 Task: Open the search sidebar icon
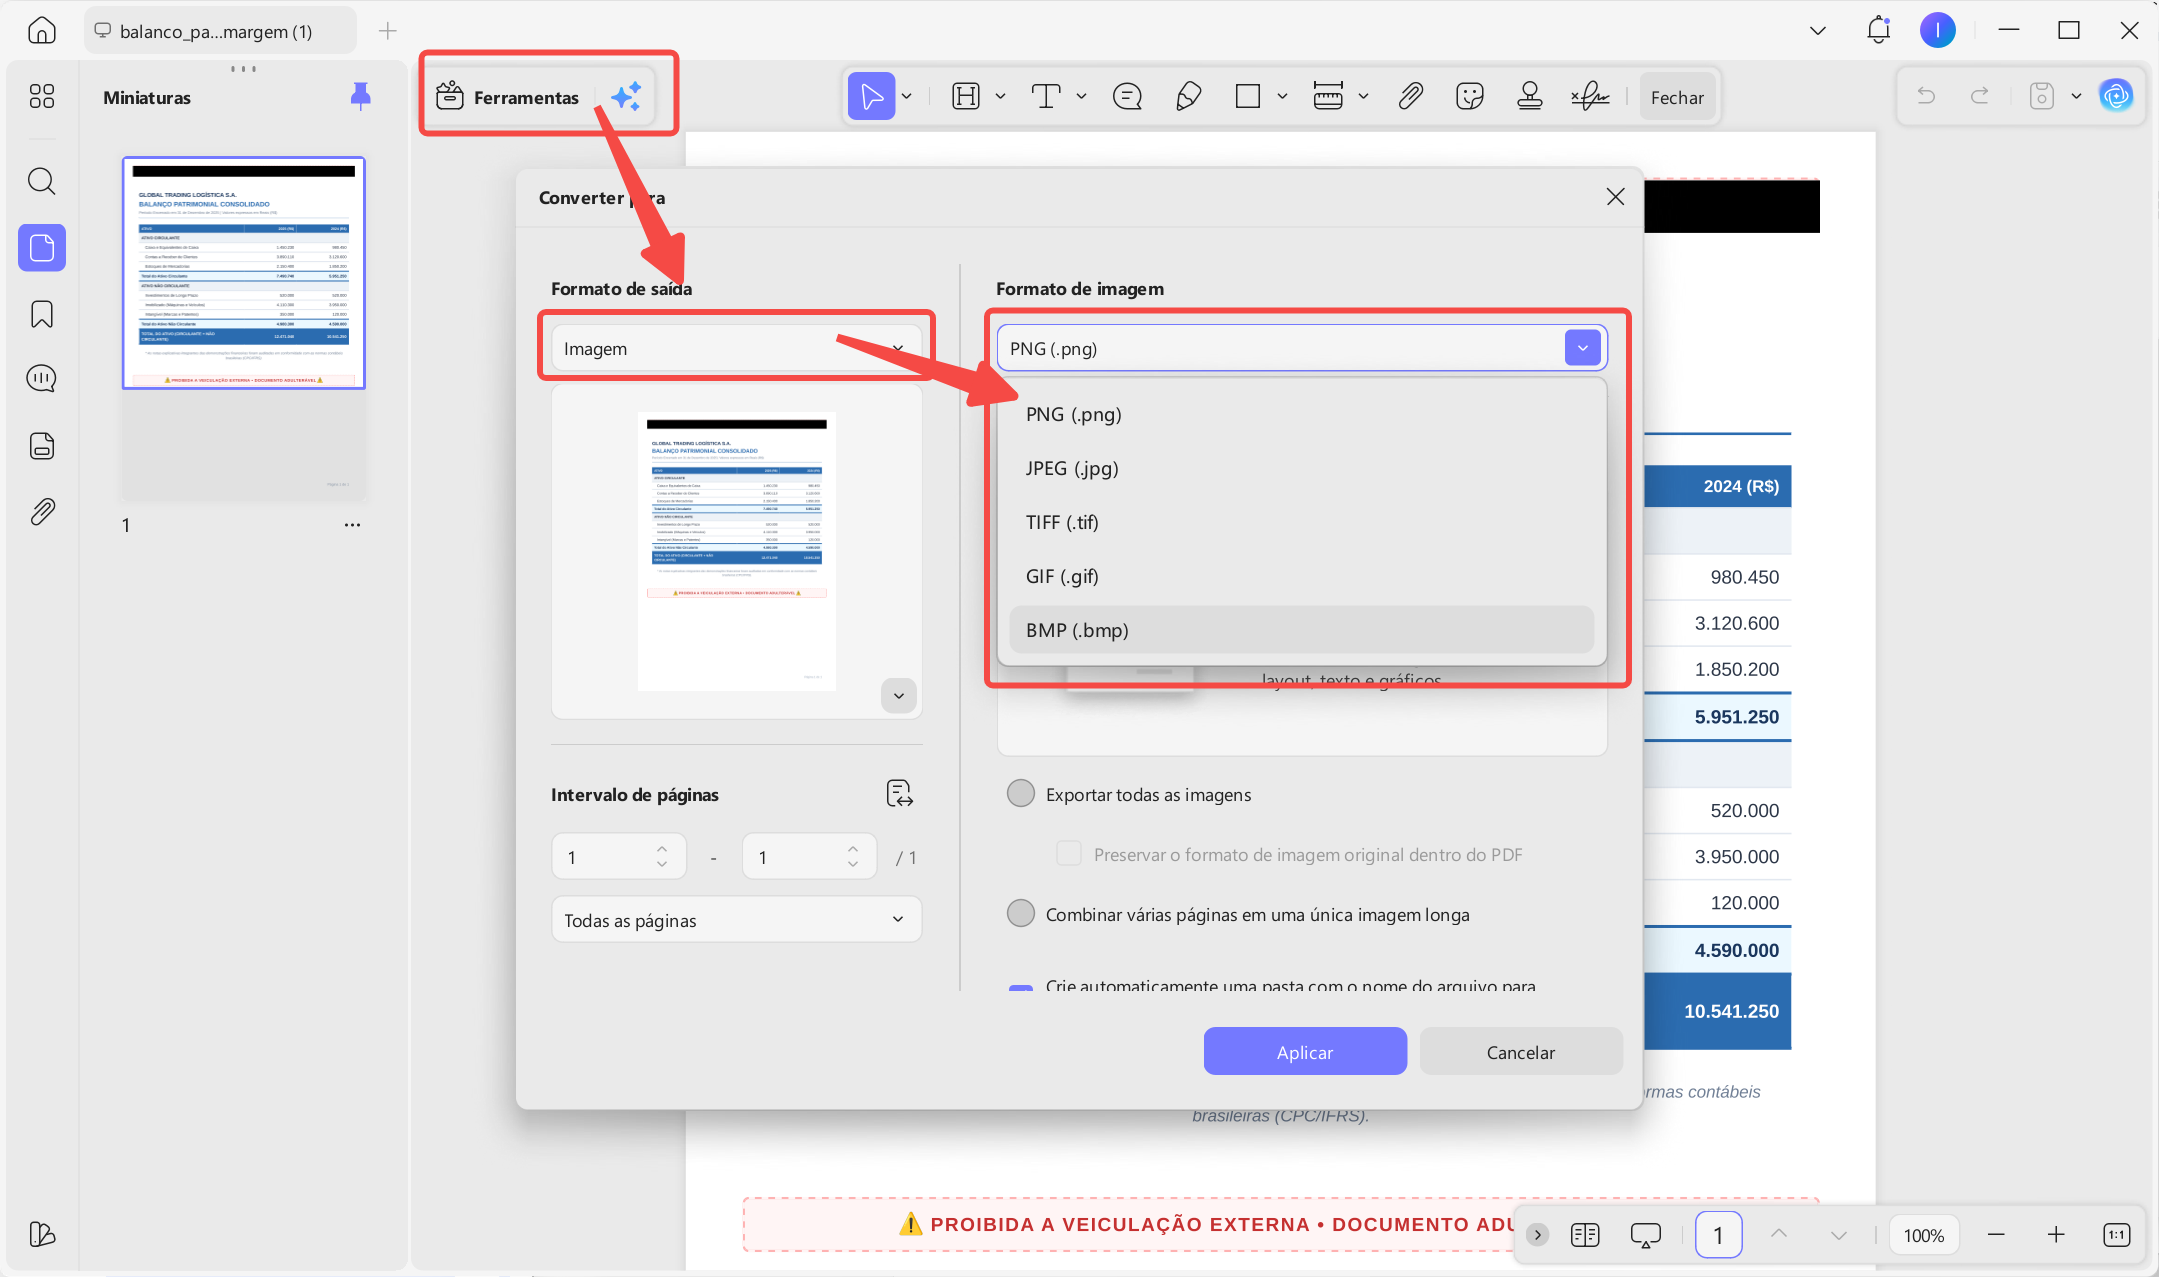(41, 181)
